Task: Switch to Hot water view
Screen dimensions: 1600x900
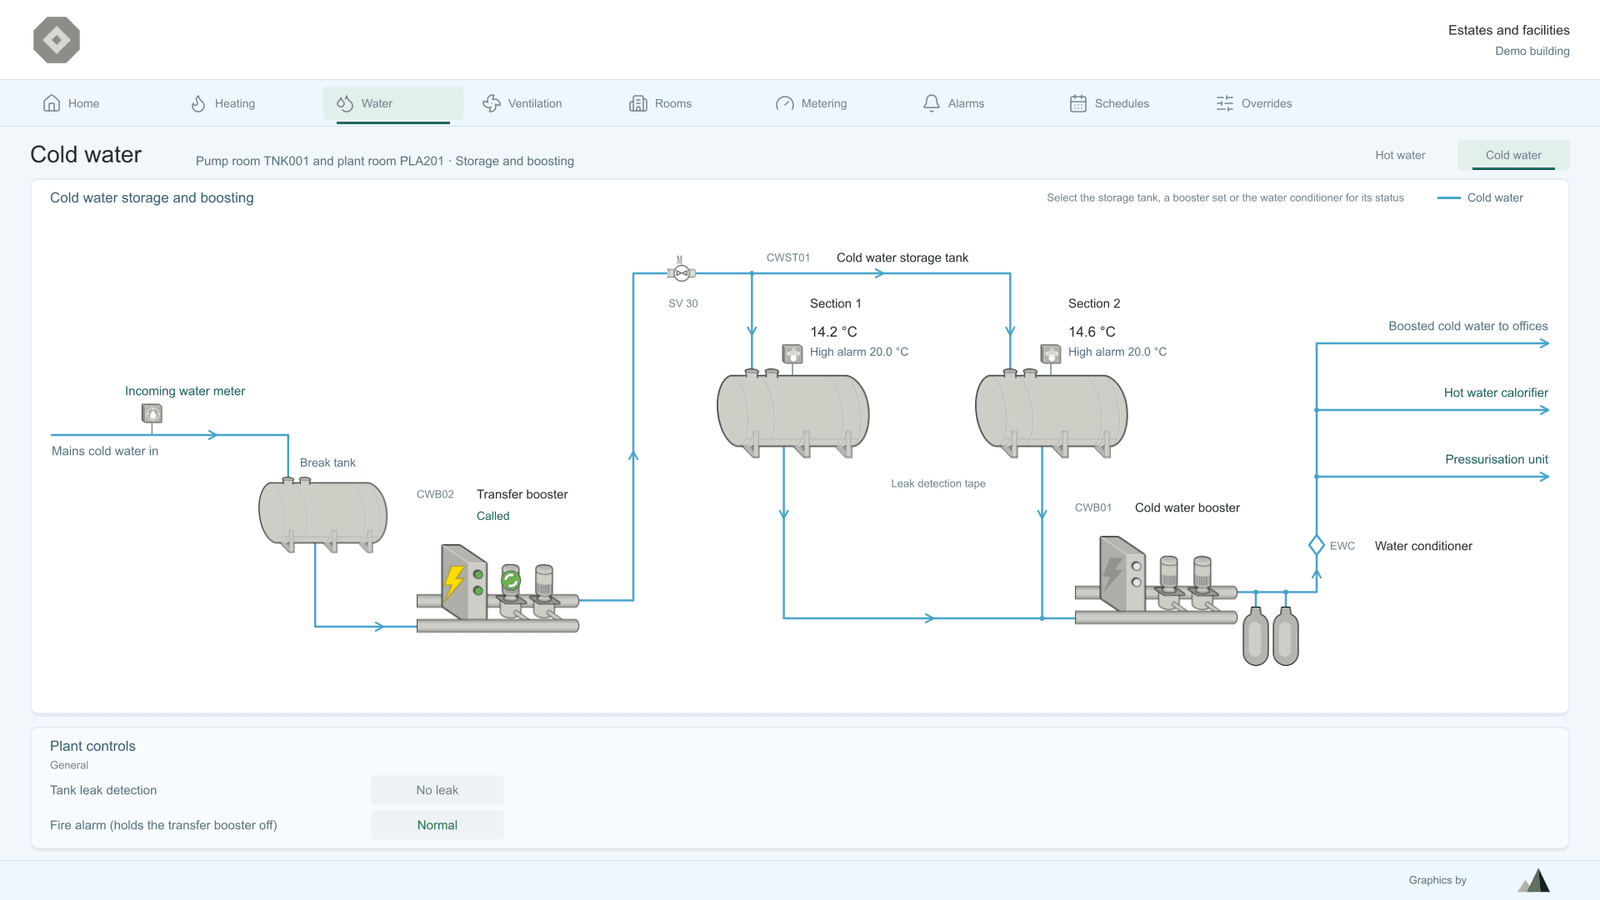Action: pyautogui.click(x=1400, y=155)
